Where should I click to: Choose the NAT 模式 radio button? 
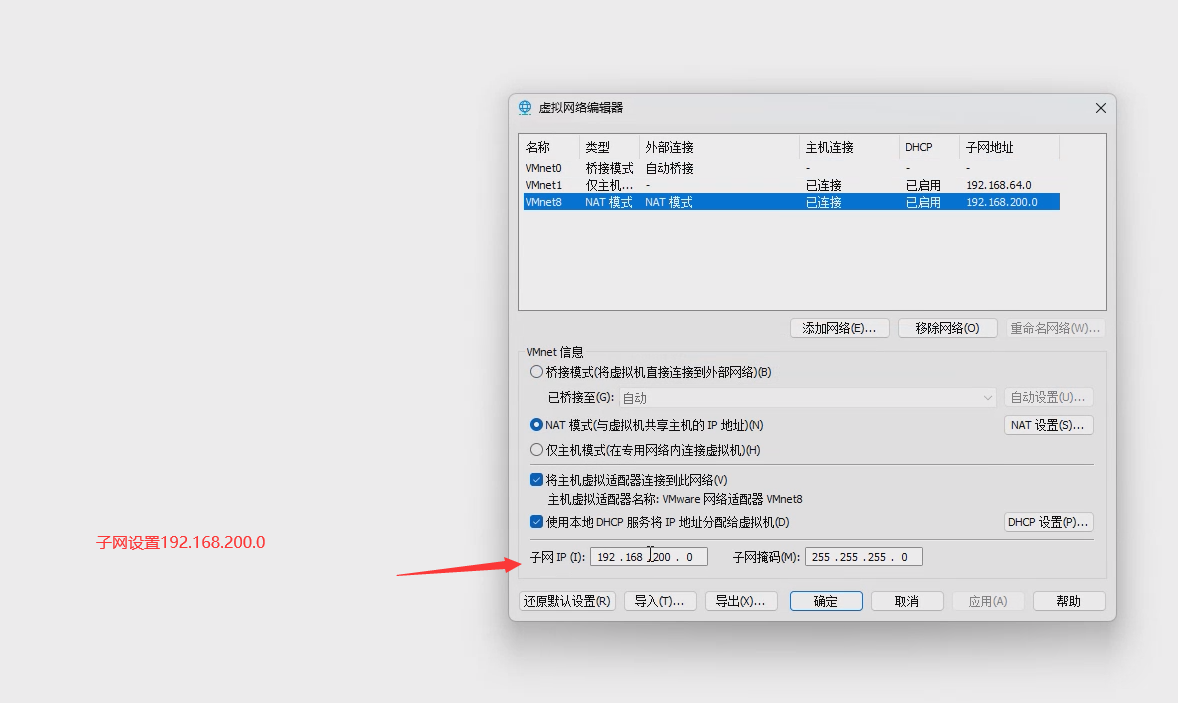(x=537, y=425)
